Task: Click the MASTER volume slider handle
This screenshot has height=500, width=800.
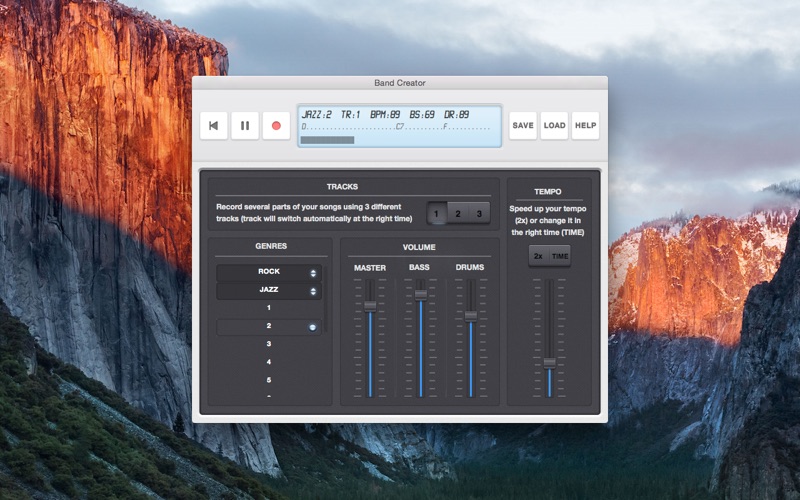Action: click(x=370, y=306)
